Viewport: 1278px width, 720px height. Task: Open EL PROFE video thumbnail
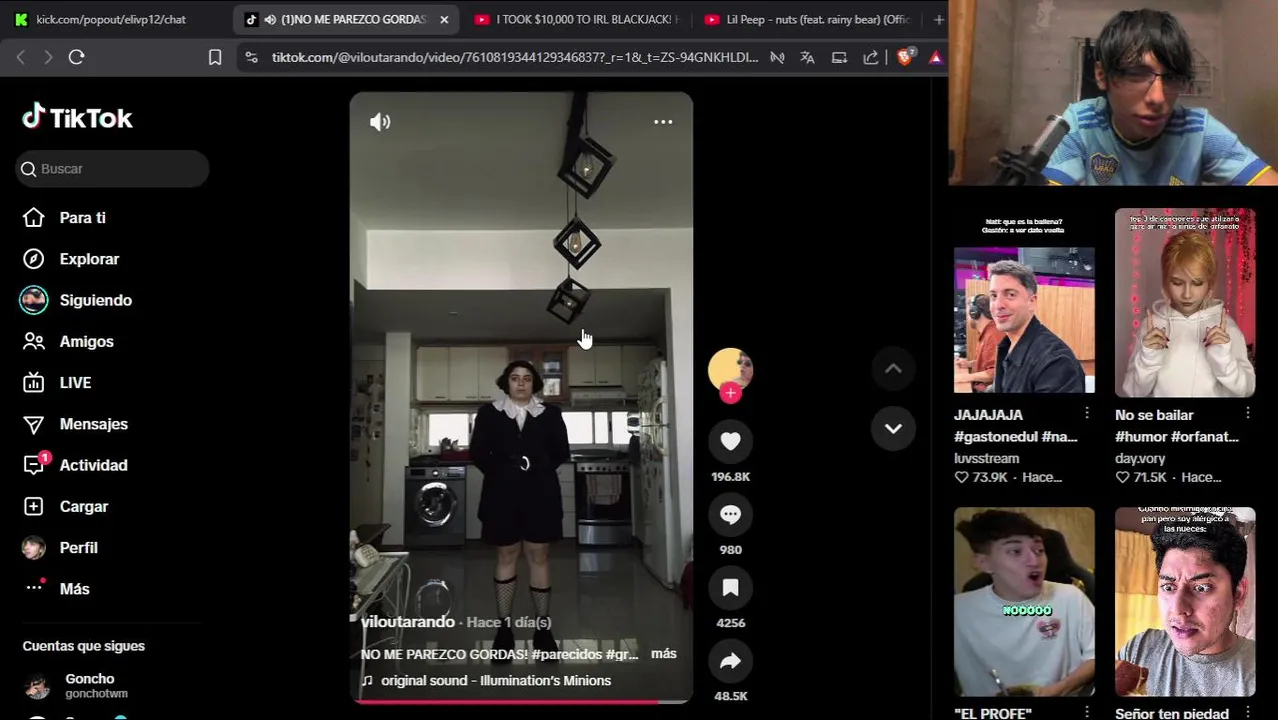pyautogui.click(x=1024, y=601)
